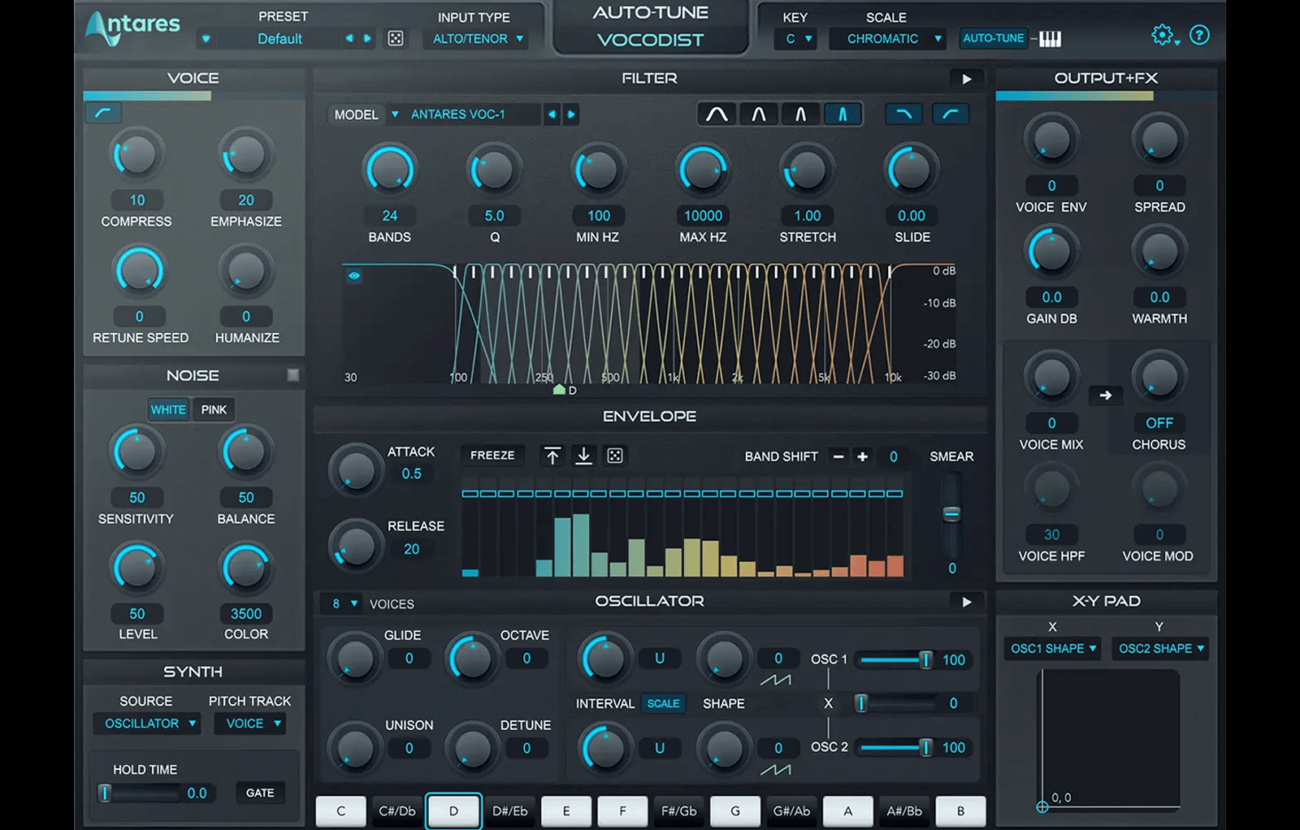Click the Max Hz value field
The image size is (1300, 830).
[703, 216]
